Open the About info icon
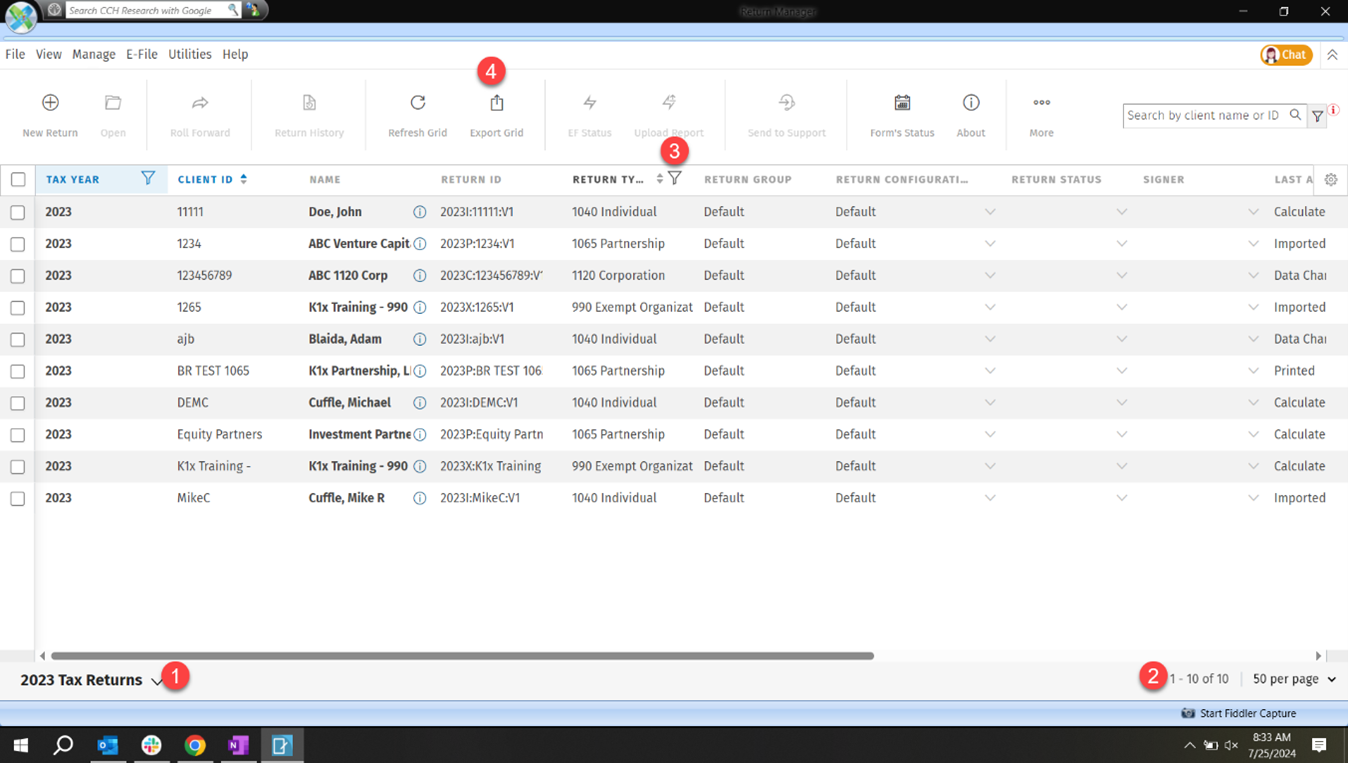The height and width of the screenshot is (763, 1348). click(x=971, y=103)
